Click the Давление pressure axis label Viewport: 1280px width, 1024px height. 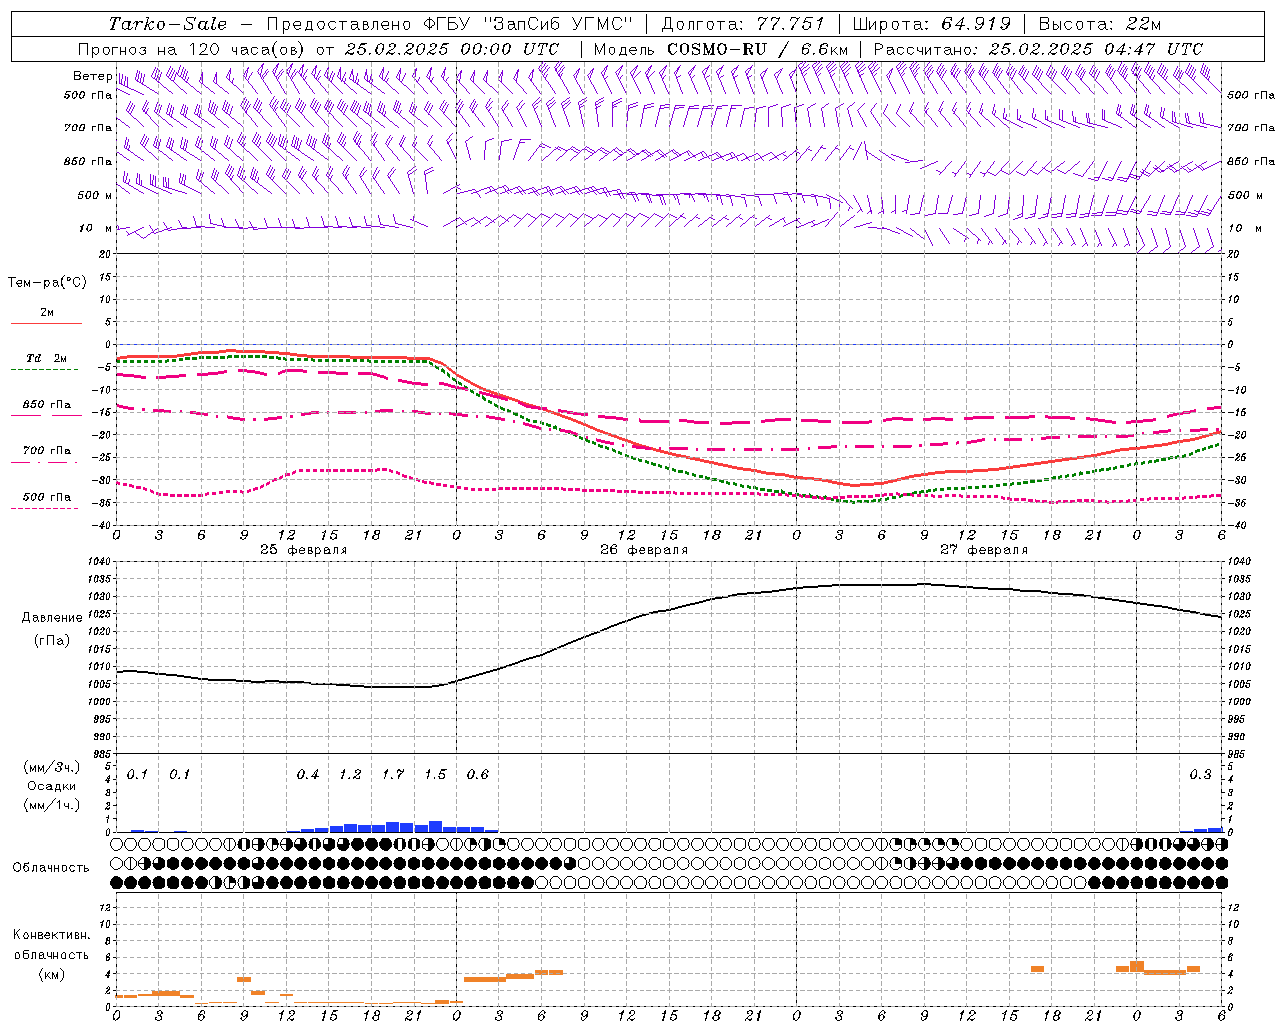coord(52,618)
